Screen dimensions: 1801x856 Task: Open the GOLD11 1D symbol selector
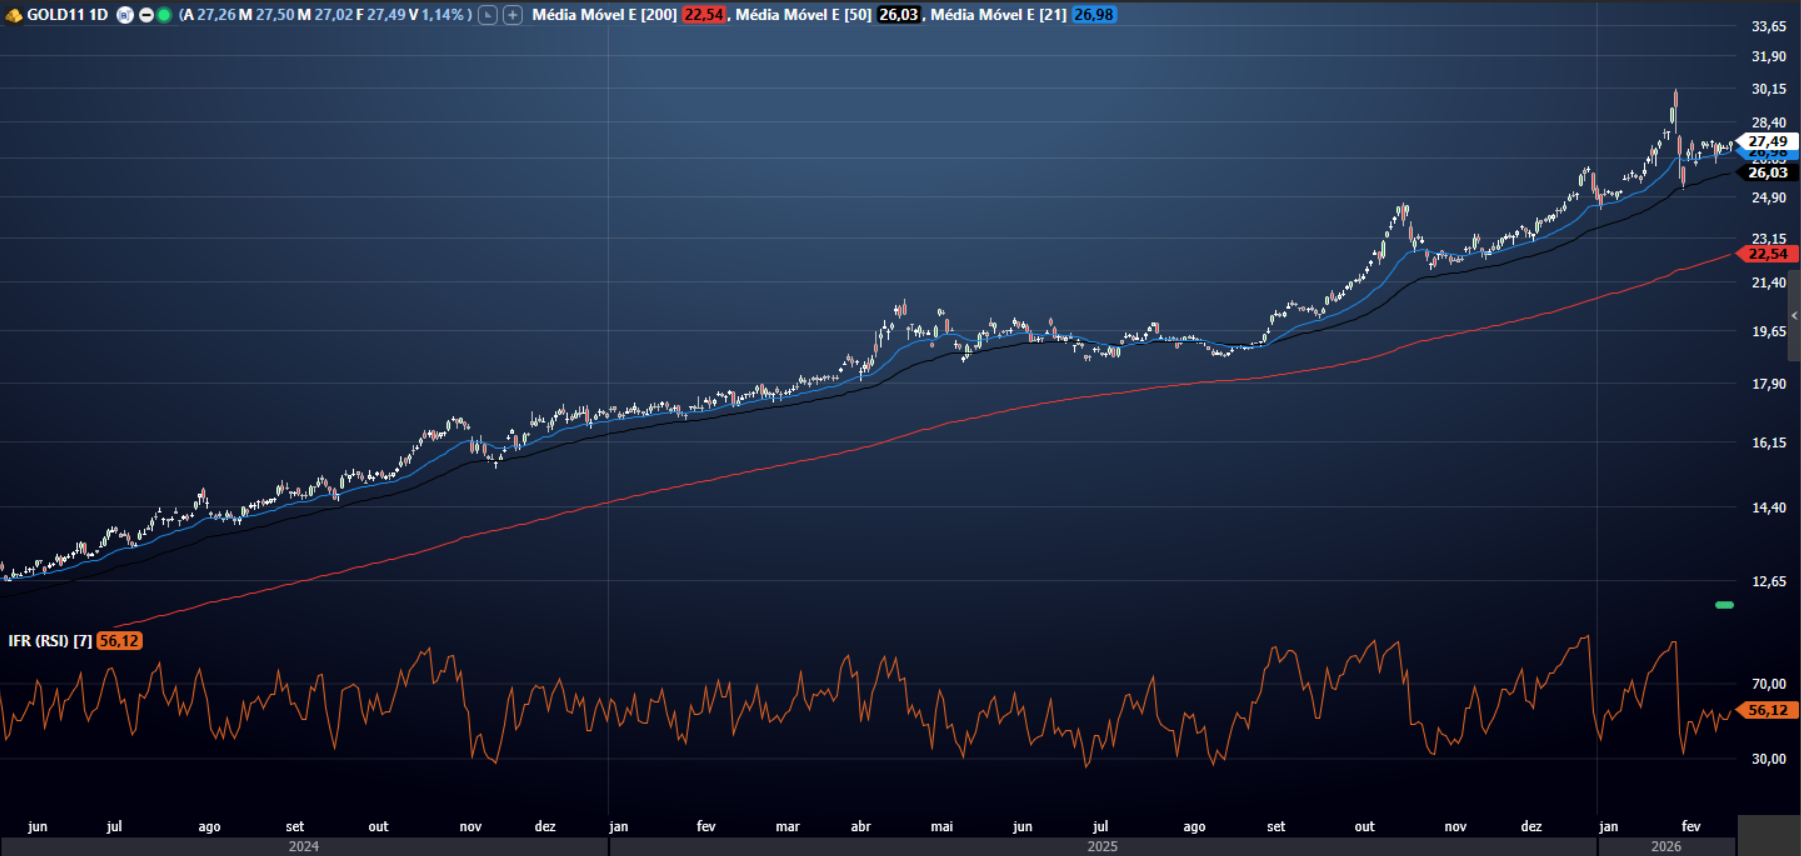tap(67, 15)
